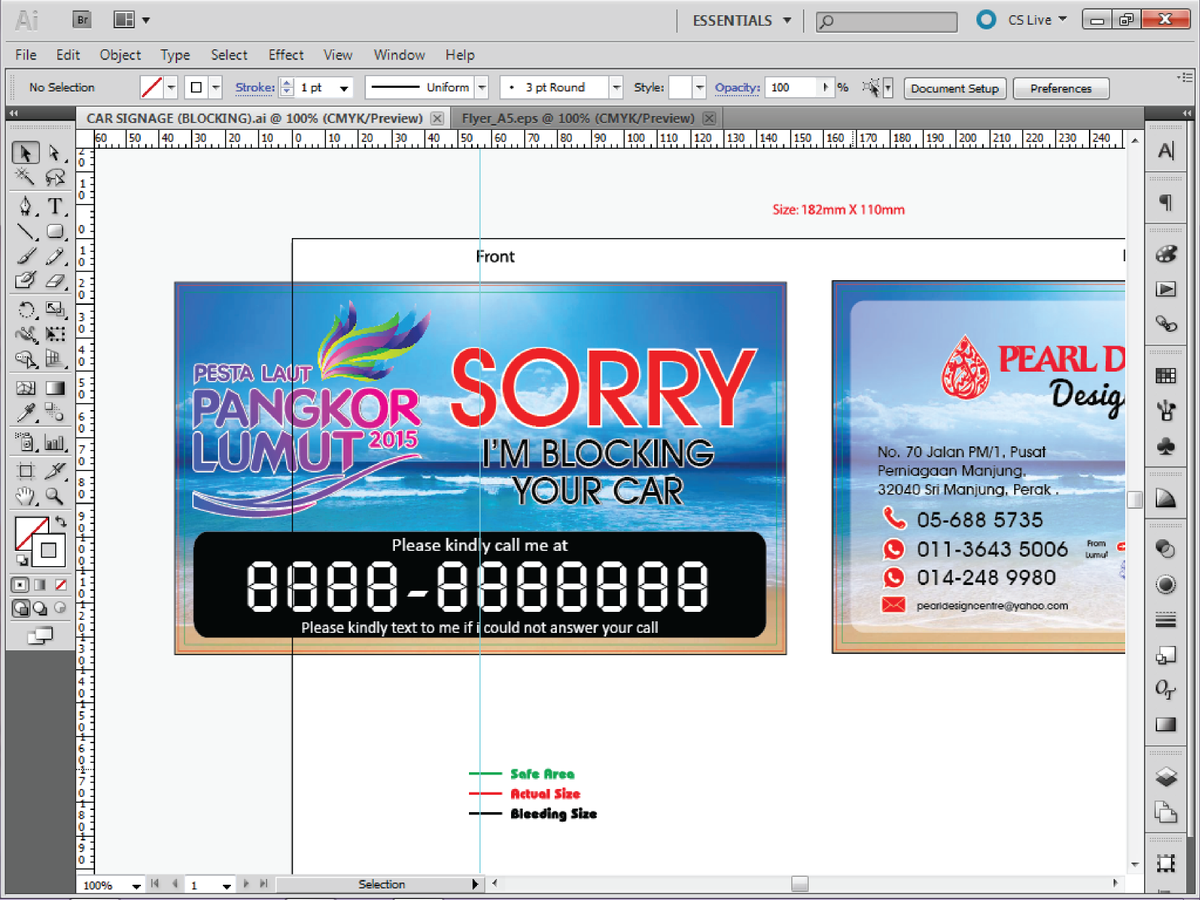Select the Hand tool
The image size is (1200, 900).
tap(25, 495)
